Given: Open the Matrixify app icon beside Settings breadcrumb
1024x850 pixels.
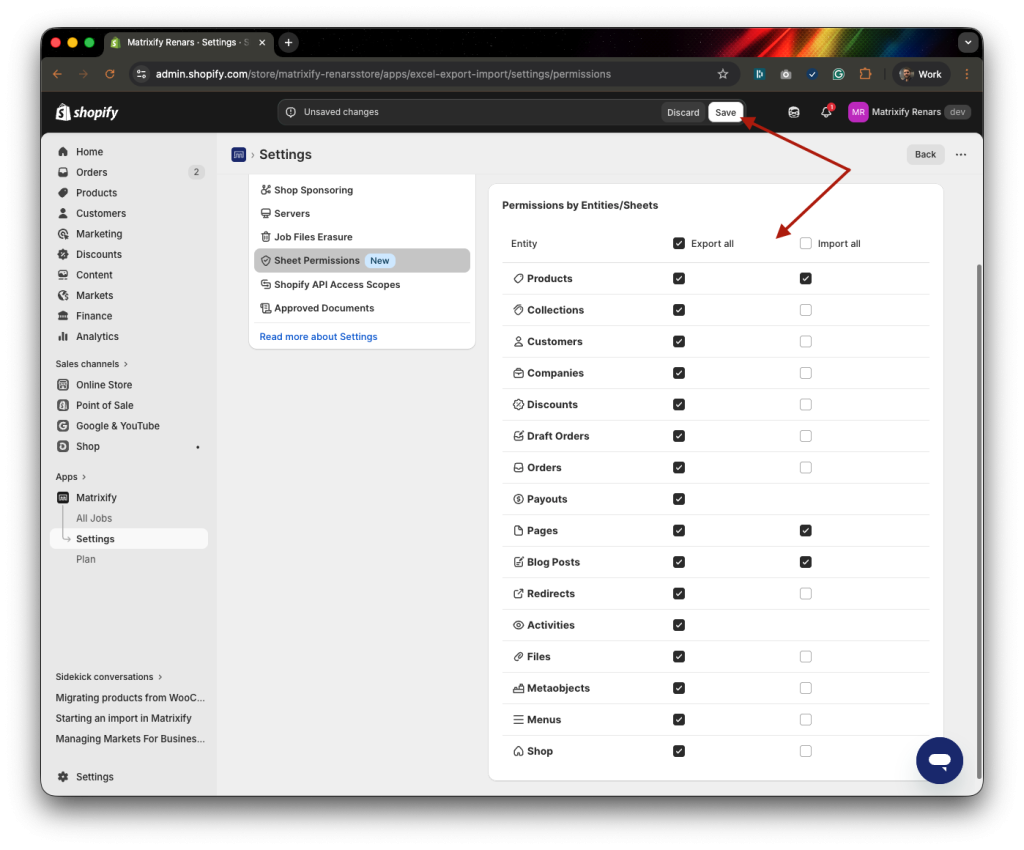Looking at the screenshot, I should [x=238, y=154].
